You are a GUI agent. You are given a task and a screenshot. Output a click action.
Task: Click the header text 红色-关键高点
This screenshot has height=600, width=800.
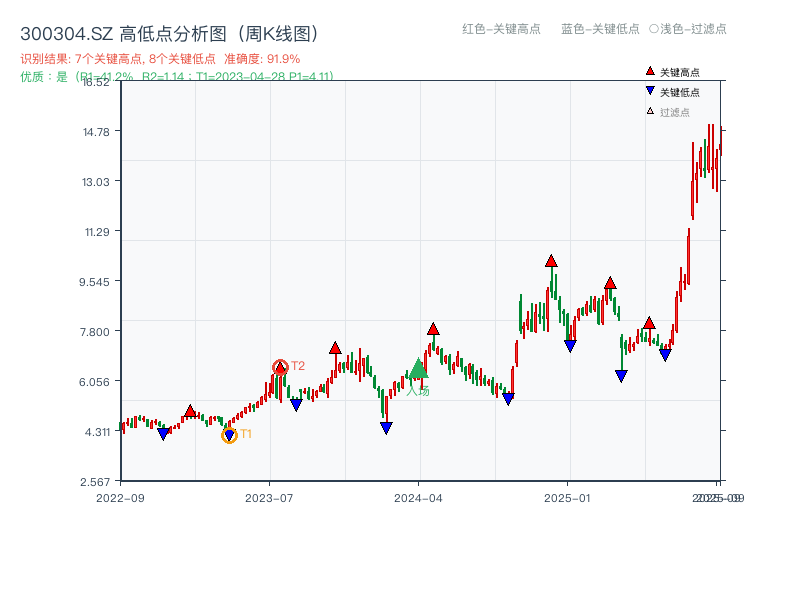click(501, 29)
